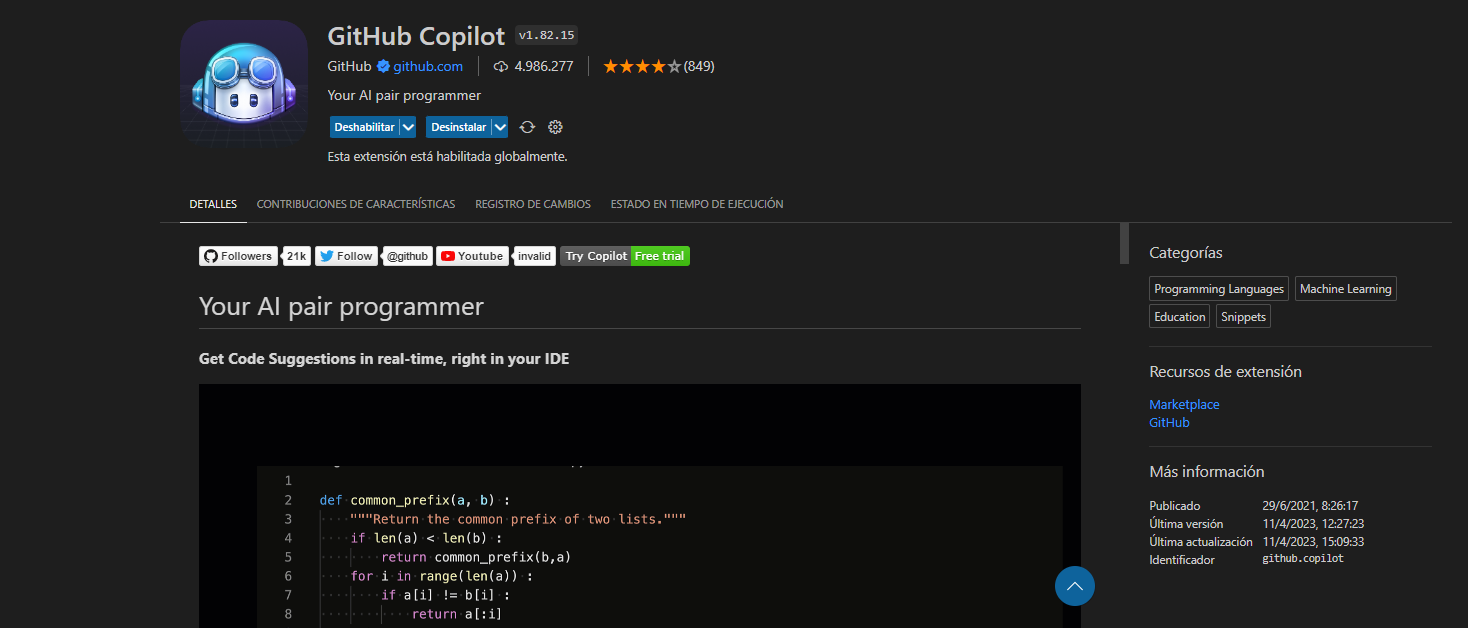Open the DETALLES tab

click(213, 204)
